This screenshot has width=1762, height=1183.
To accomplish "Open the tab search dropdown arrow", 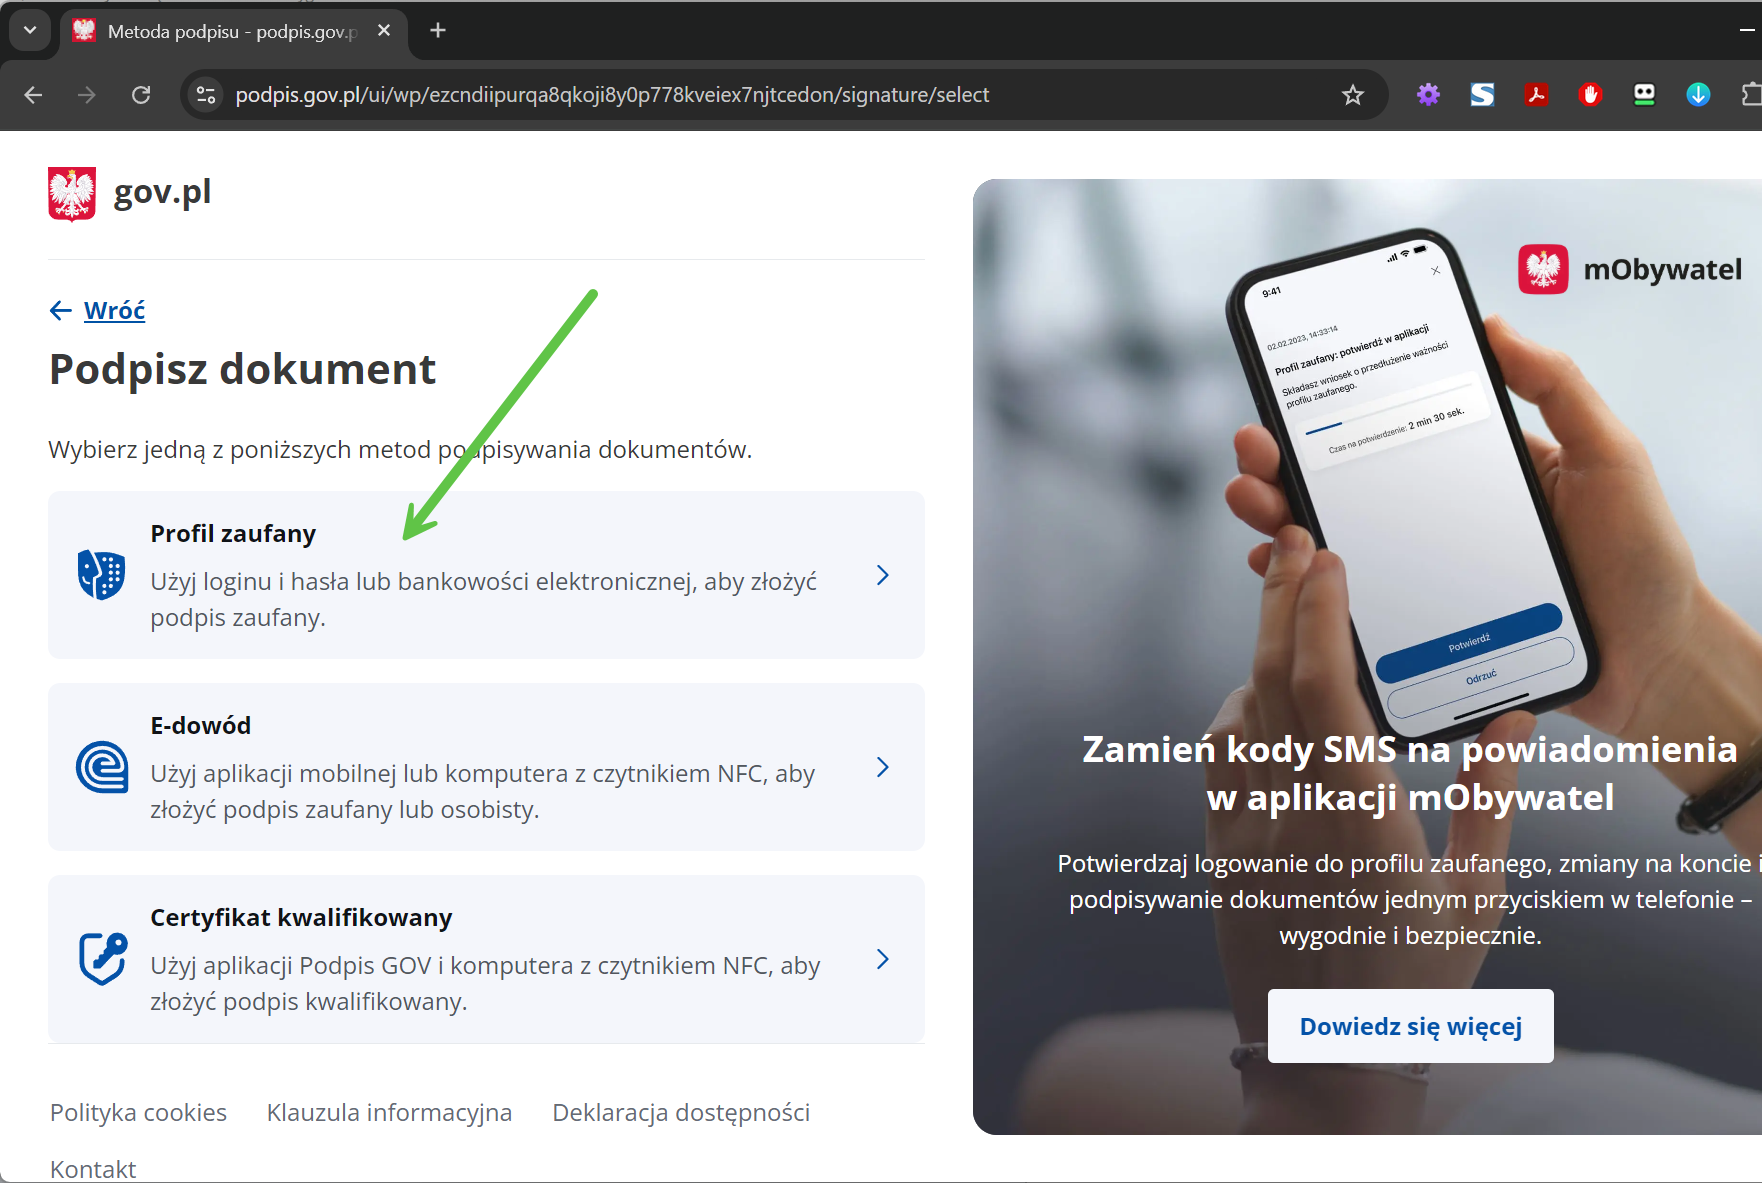I will click(x=30, y=30).
